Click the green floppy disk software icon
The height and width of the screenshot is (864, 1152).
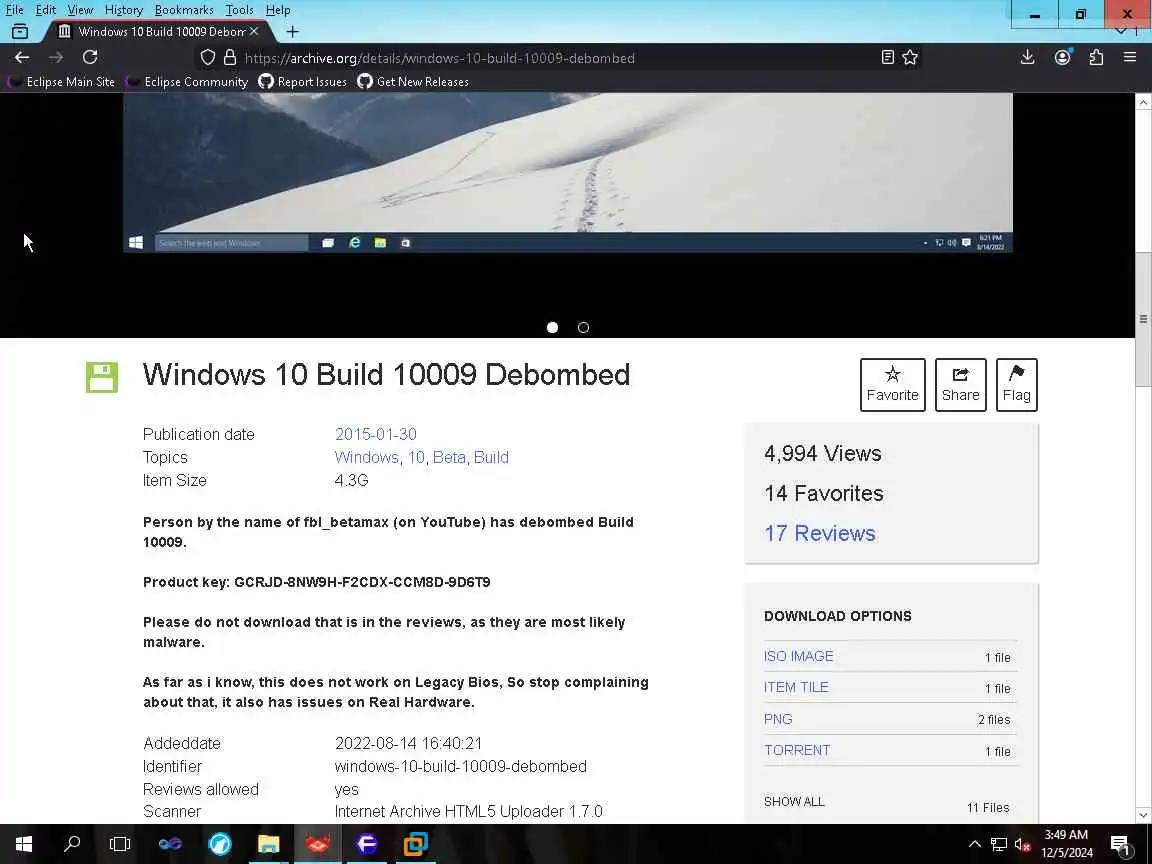click(x=101, y=378)
